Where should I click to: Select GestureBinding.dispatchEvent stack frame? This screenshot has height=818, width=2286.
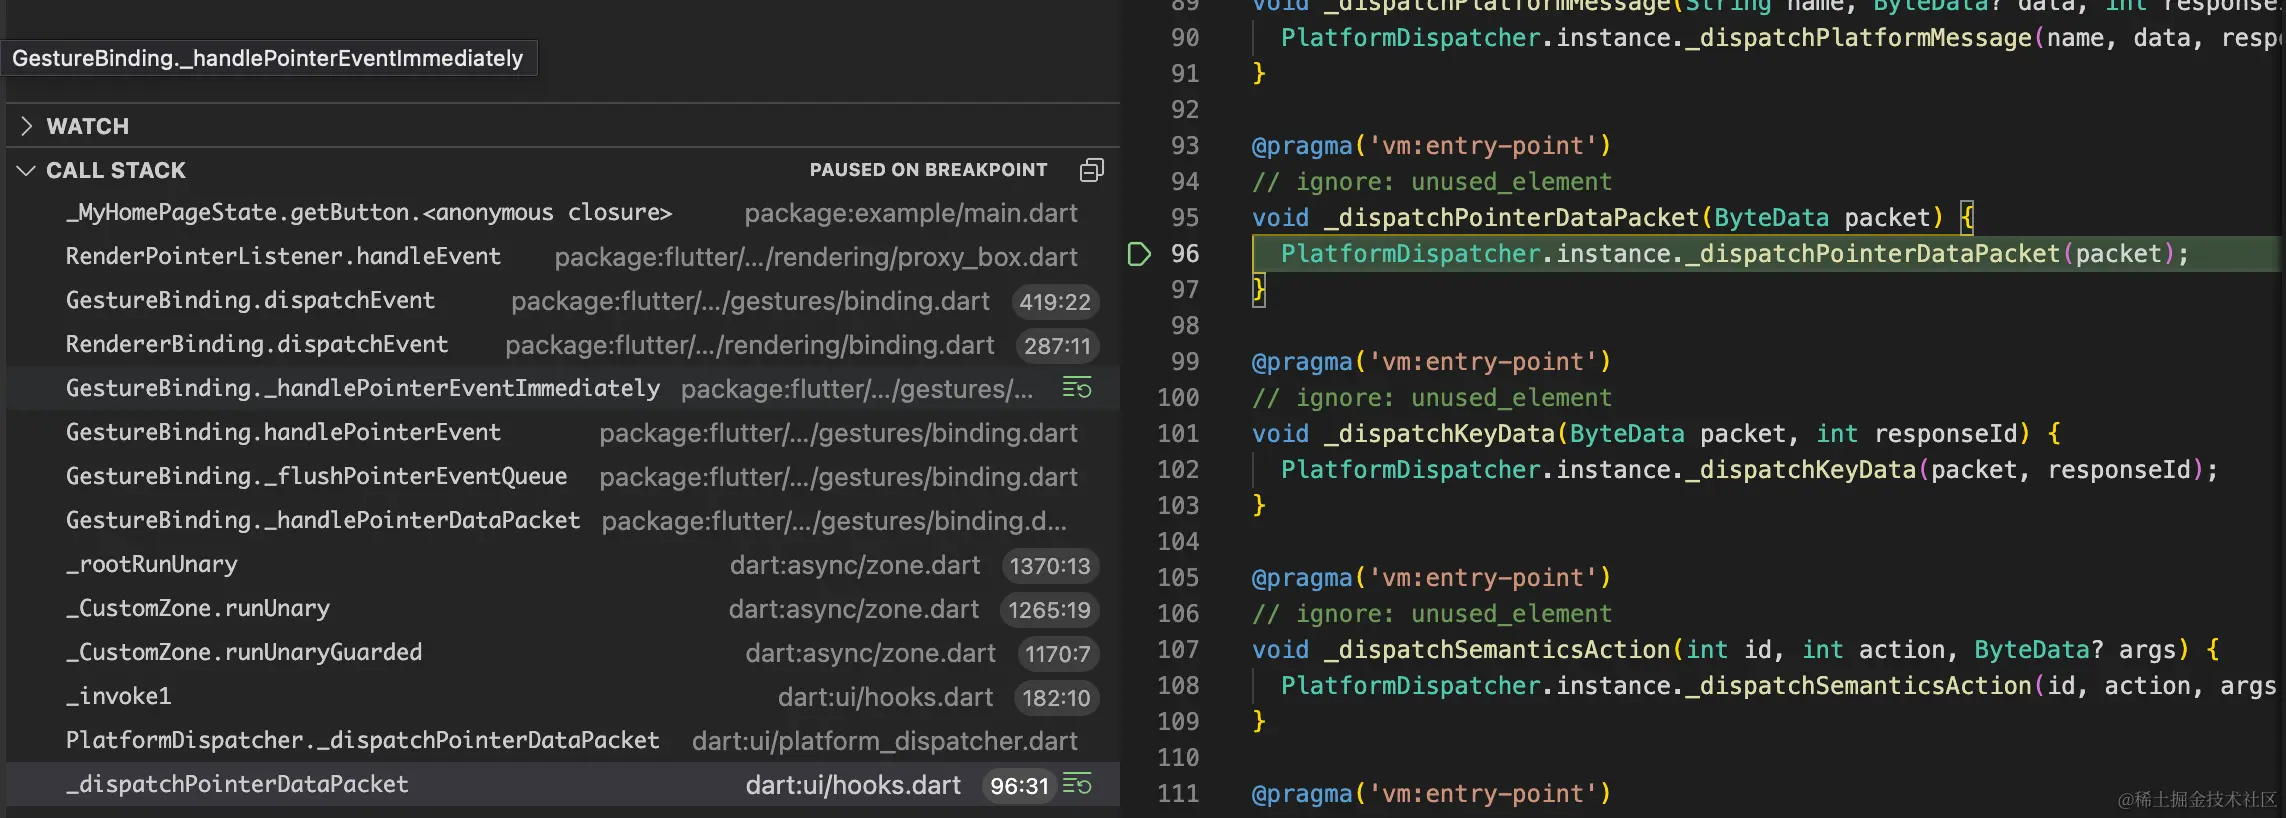pos(563,301)
